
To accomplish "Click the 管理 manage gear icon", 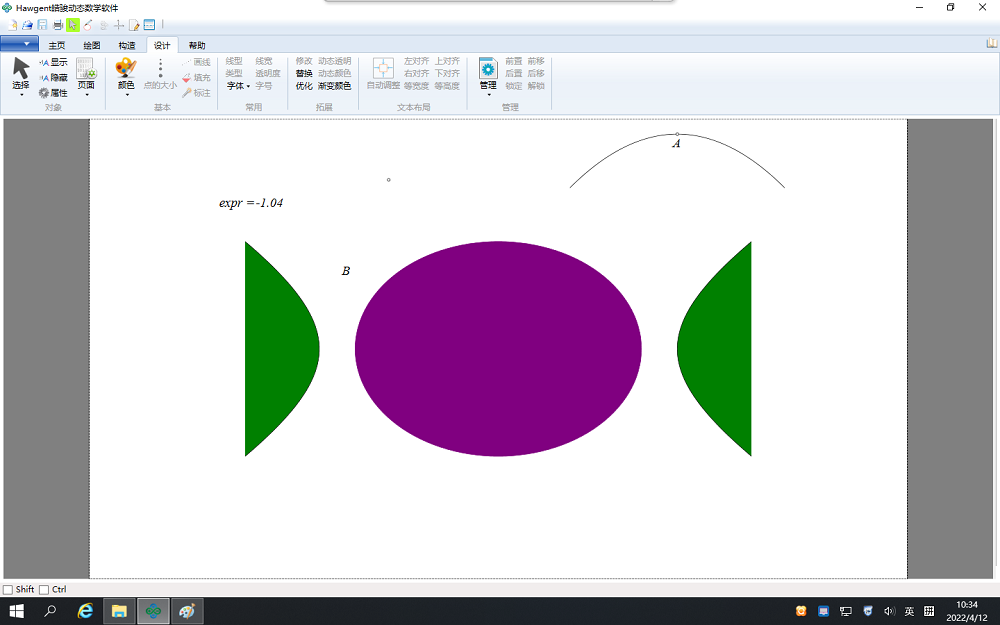I will [x=488, y=69].
